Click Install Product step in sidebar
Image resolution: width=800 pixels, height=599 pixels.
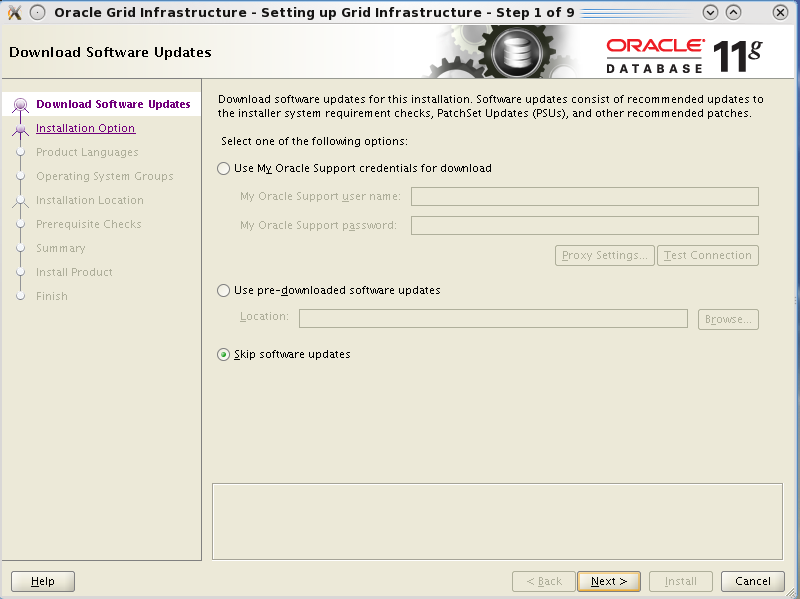(74, 272)
